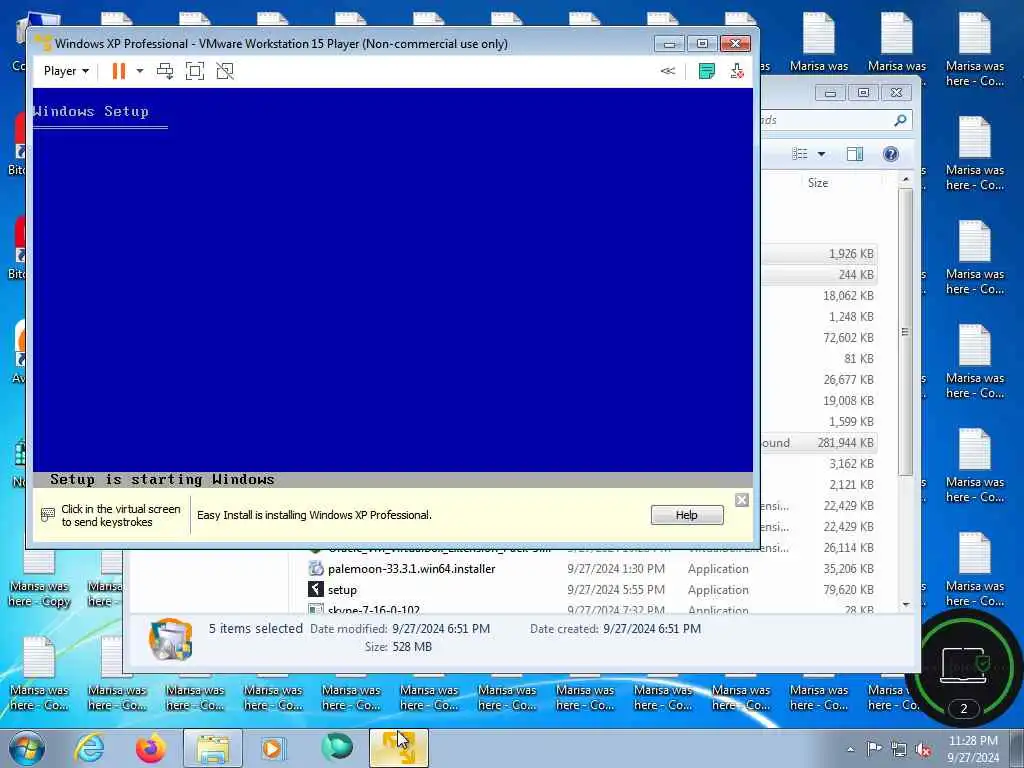Click the 35,206 KB size cell
1024x768 pixels.
[x=848, y=569]
